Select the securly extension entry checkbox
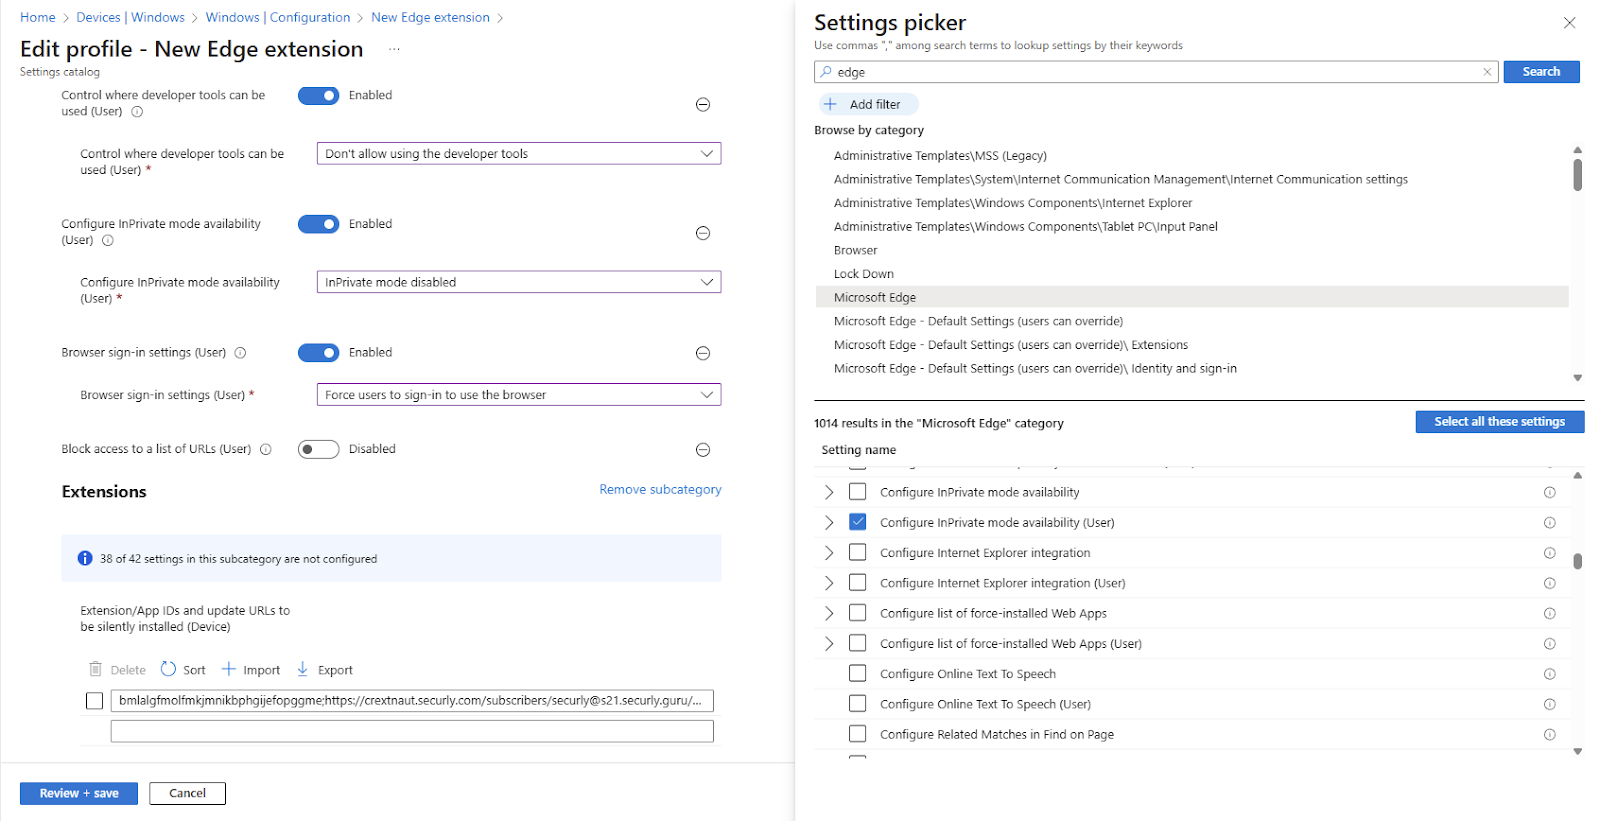The width and height of the screenshot is (1600, 821). click(94, 701)
